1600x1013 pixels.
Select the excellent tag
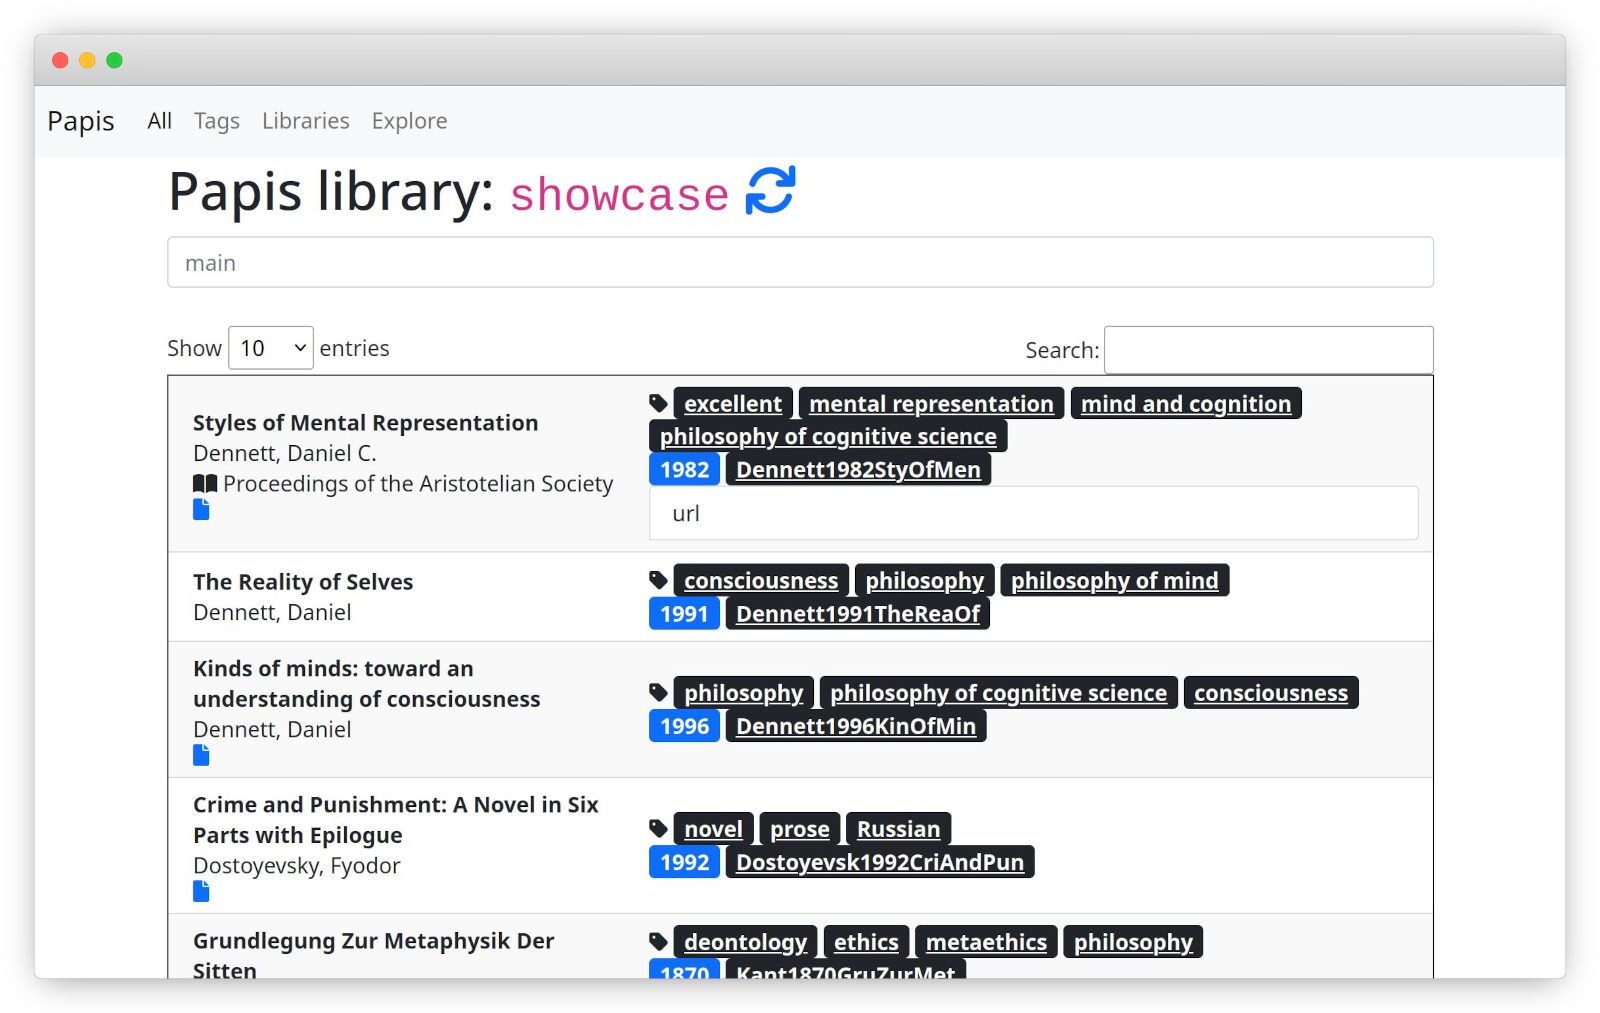(733, 403)
